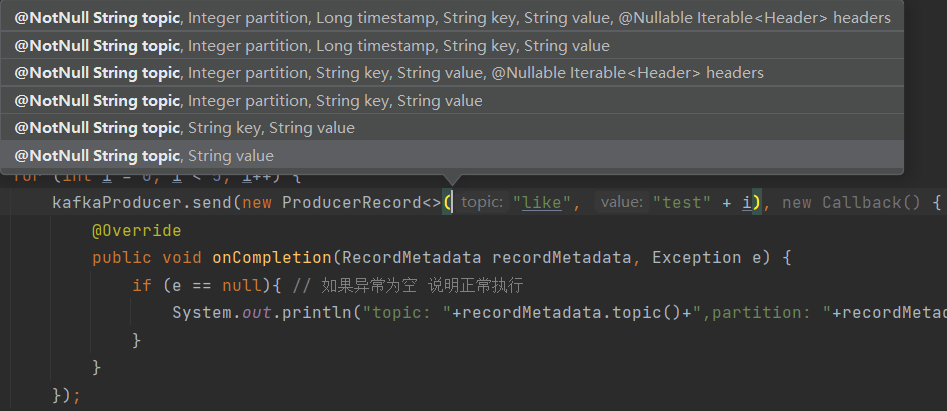The height and width of the screenshot is (411, 947).
Task: Click new Callback() constructor text
Action: [852, 203]
